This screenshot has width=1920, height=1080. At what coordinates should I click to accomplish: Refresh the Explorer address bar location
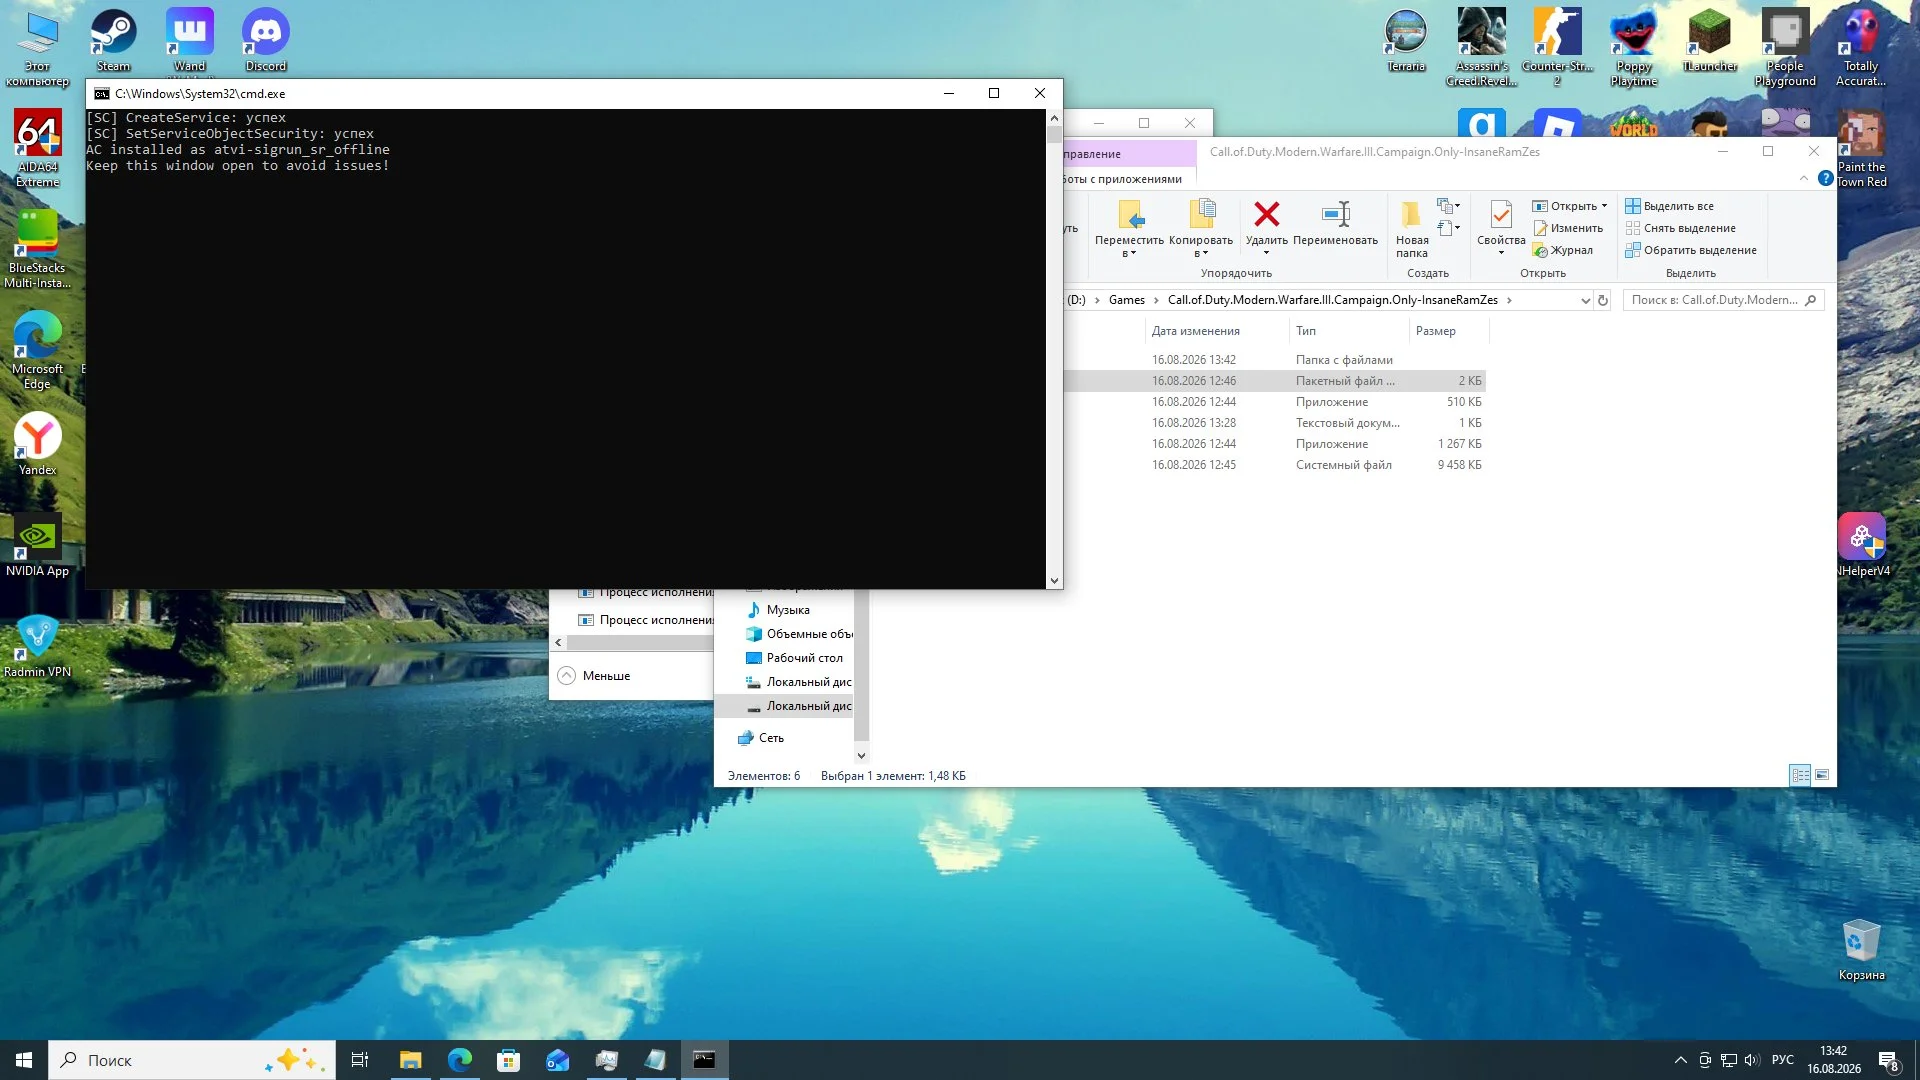click(1602, 300)
